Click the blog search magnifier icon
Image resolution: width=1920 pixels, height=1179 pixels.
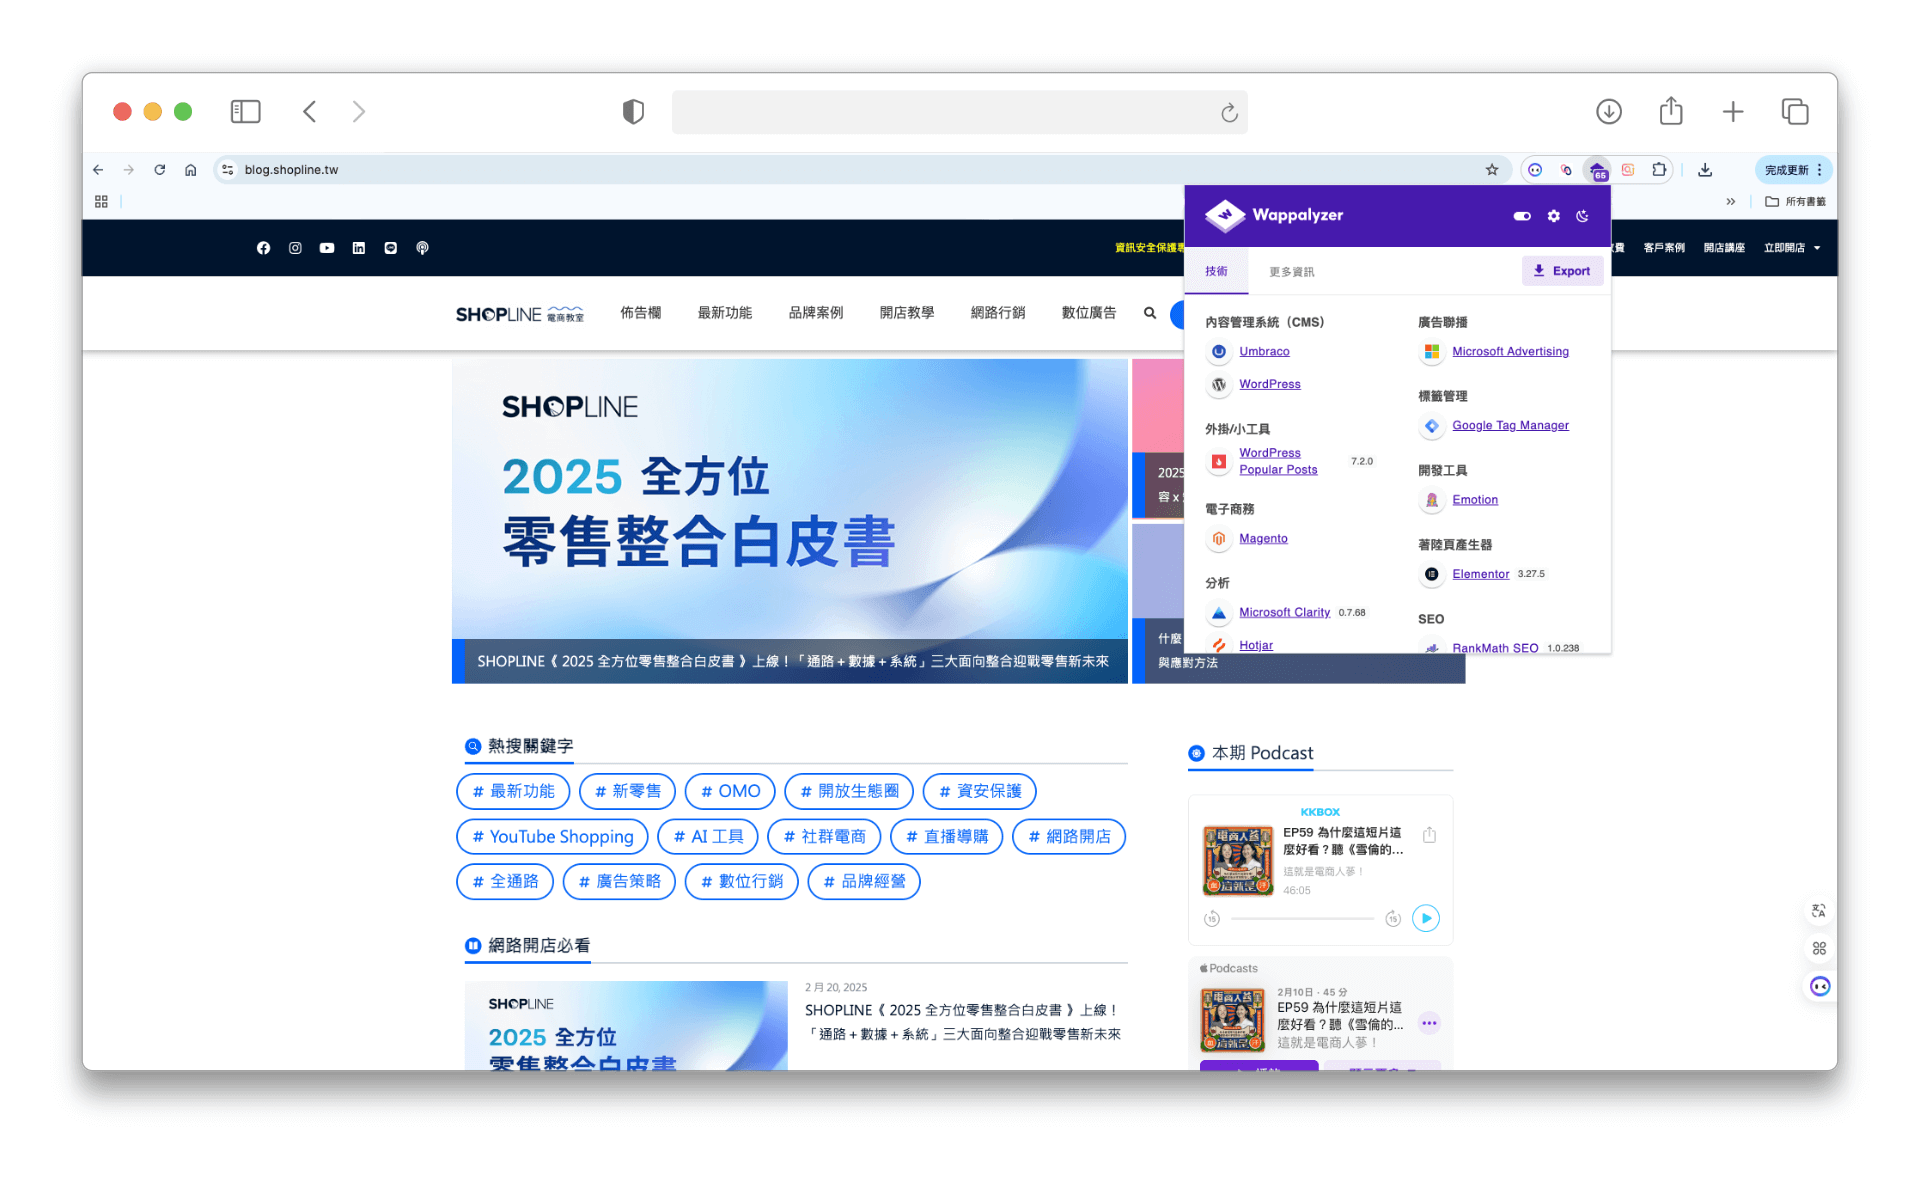point(1150,313)
